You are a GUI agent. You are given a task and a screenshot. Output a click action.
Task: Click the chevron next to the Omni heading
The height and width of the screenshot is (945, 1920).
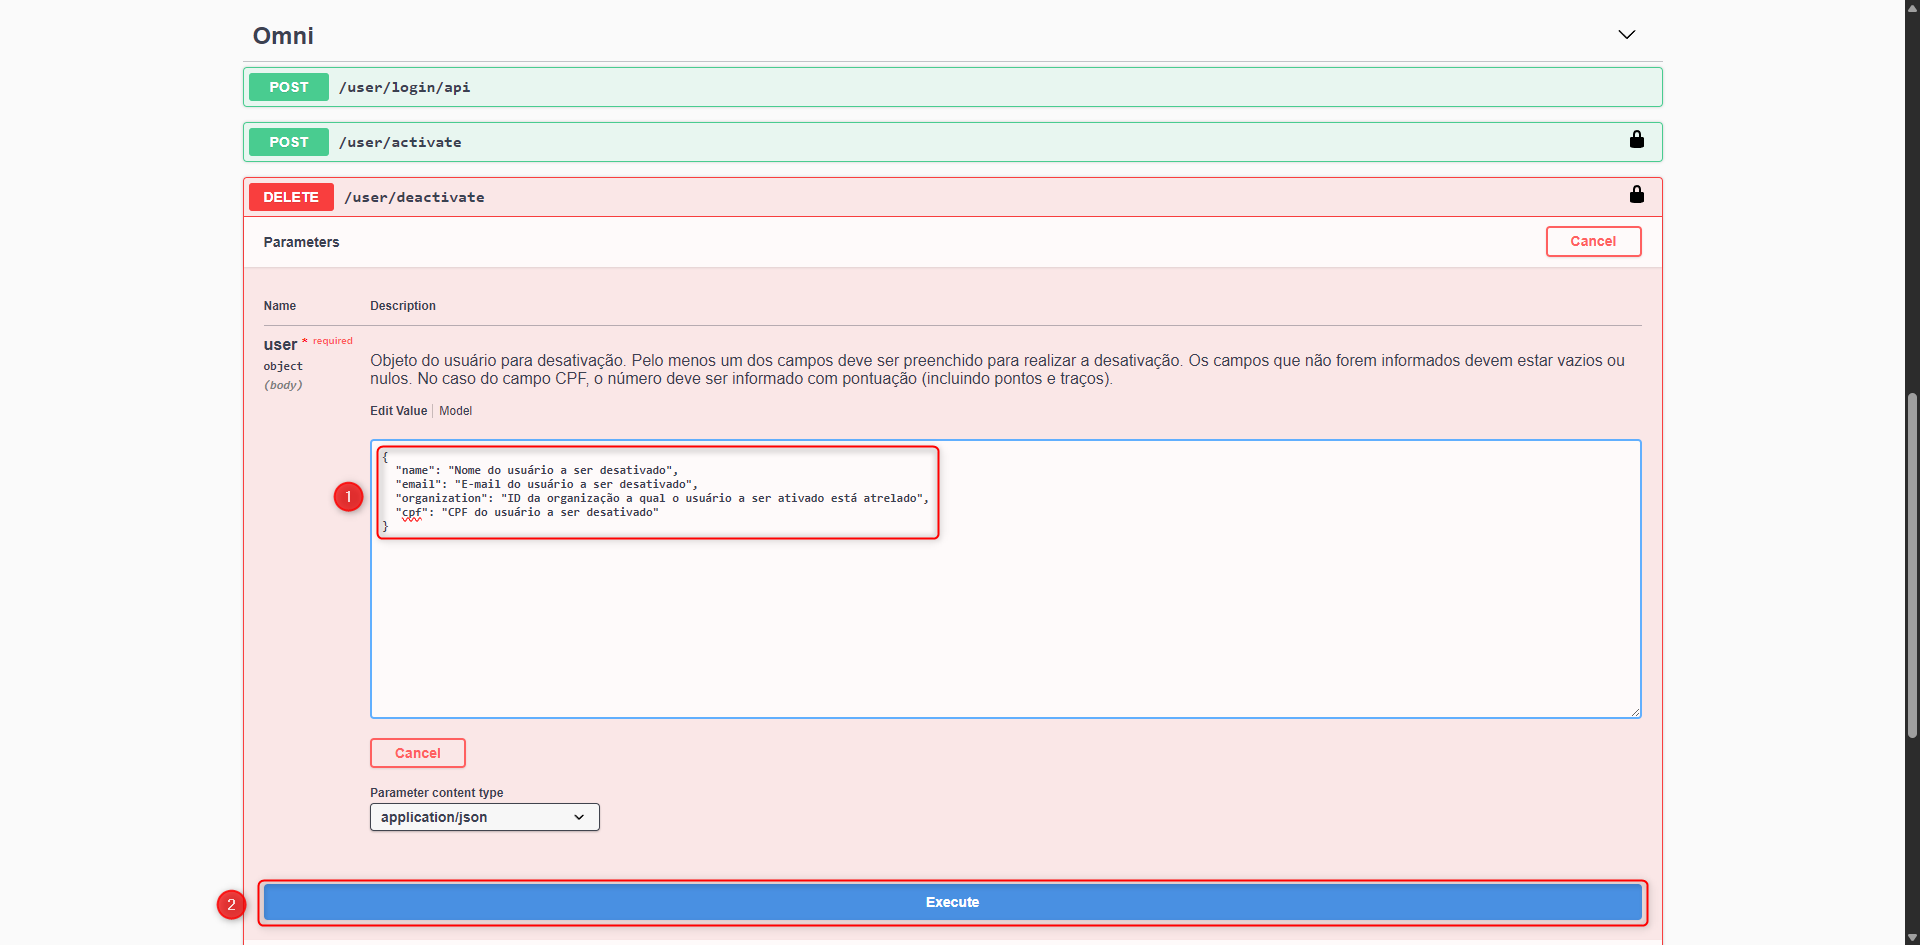tap(1627, 33)
